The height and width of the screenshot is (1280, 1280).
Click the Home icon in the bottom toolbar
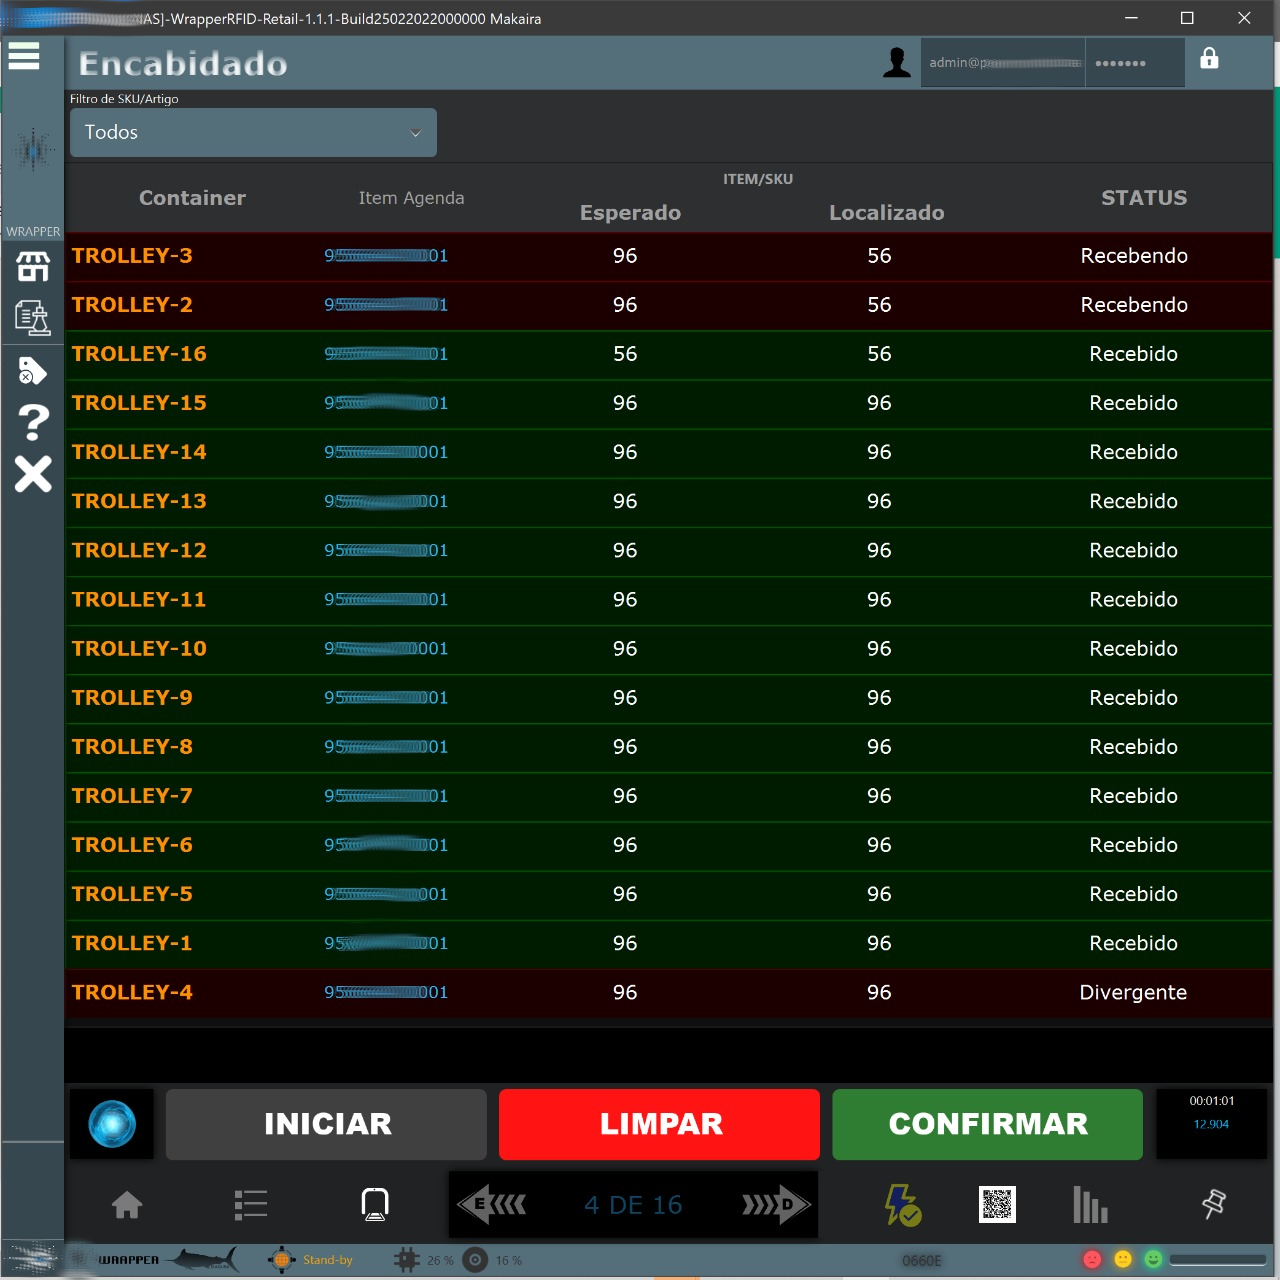125,1205
